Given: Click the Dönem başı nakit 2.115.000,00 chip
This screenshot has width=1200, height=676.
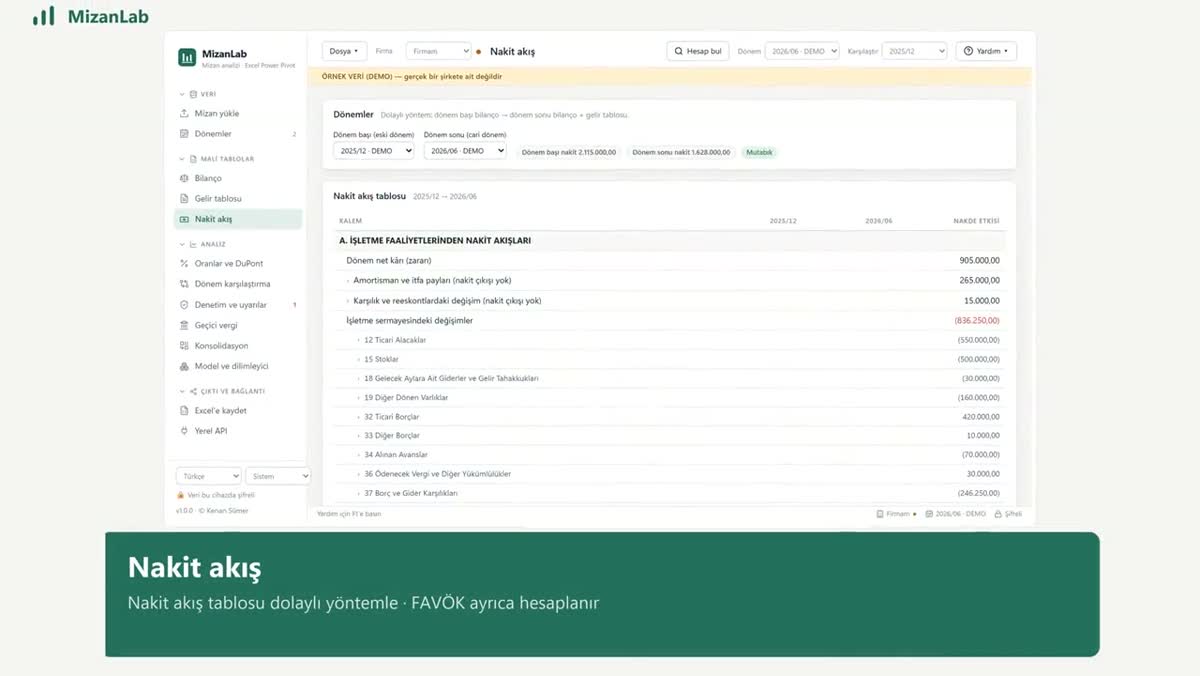Looking at the screenshot, I should click(569, 152).
